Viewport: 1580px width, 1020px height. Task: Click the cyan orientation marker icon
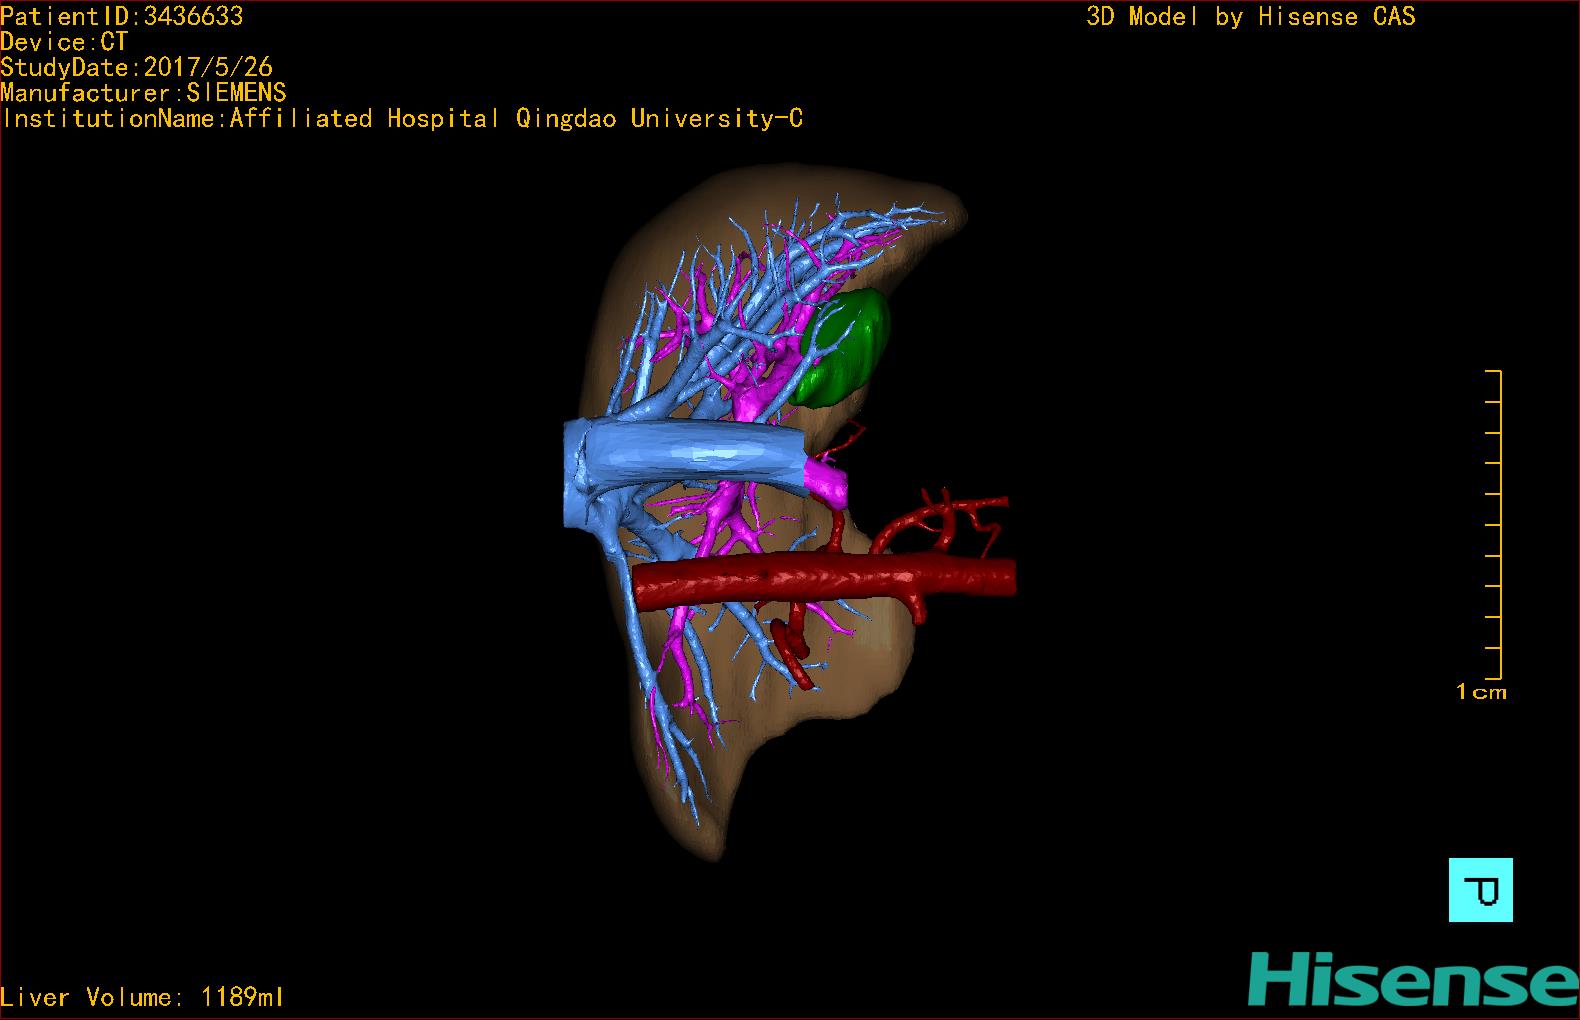point(1480,889)
